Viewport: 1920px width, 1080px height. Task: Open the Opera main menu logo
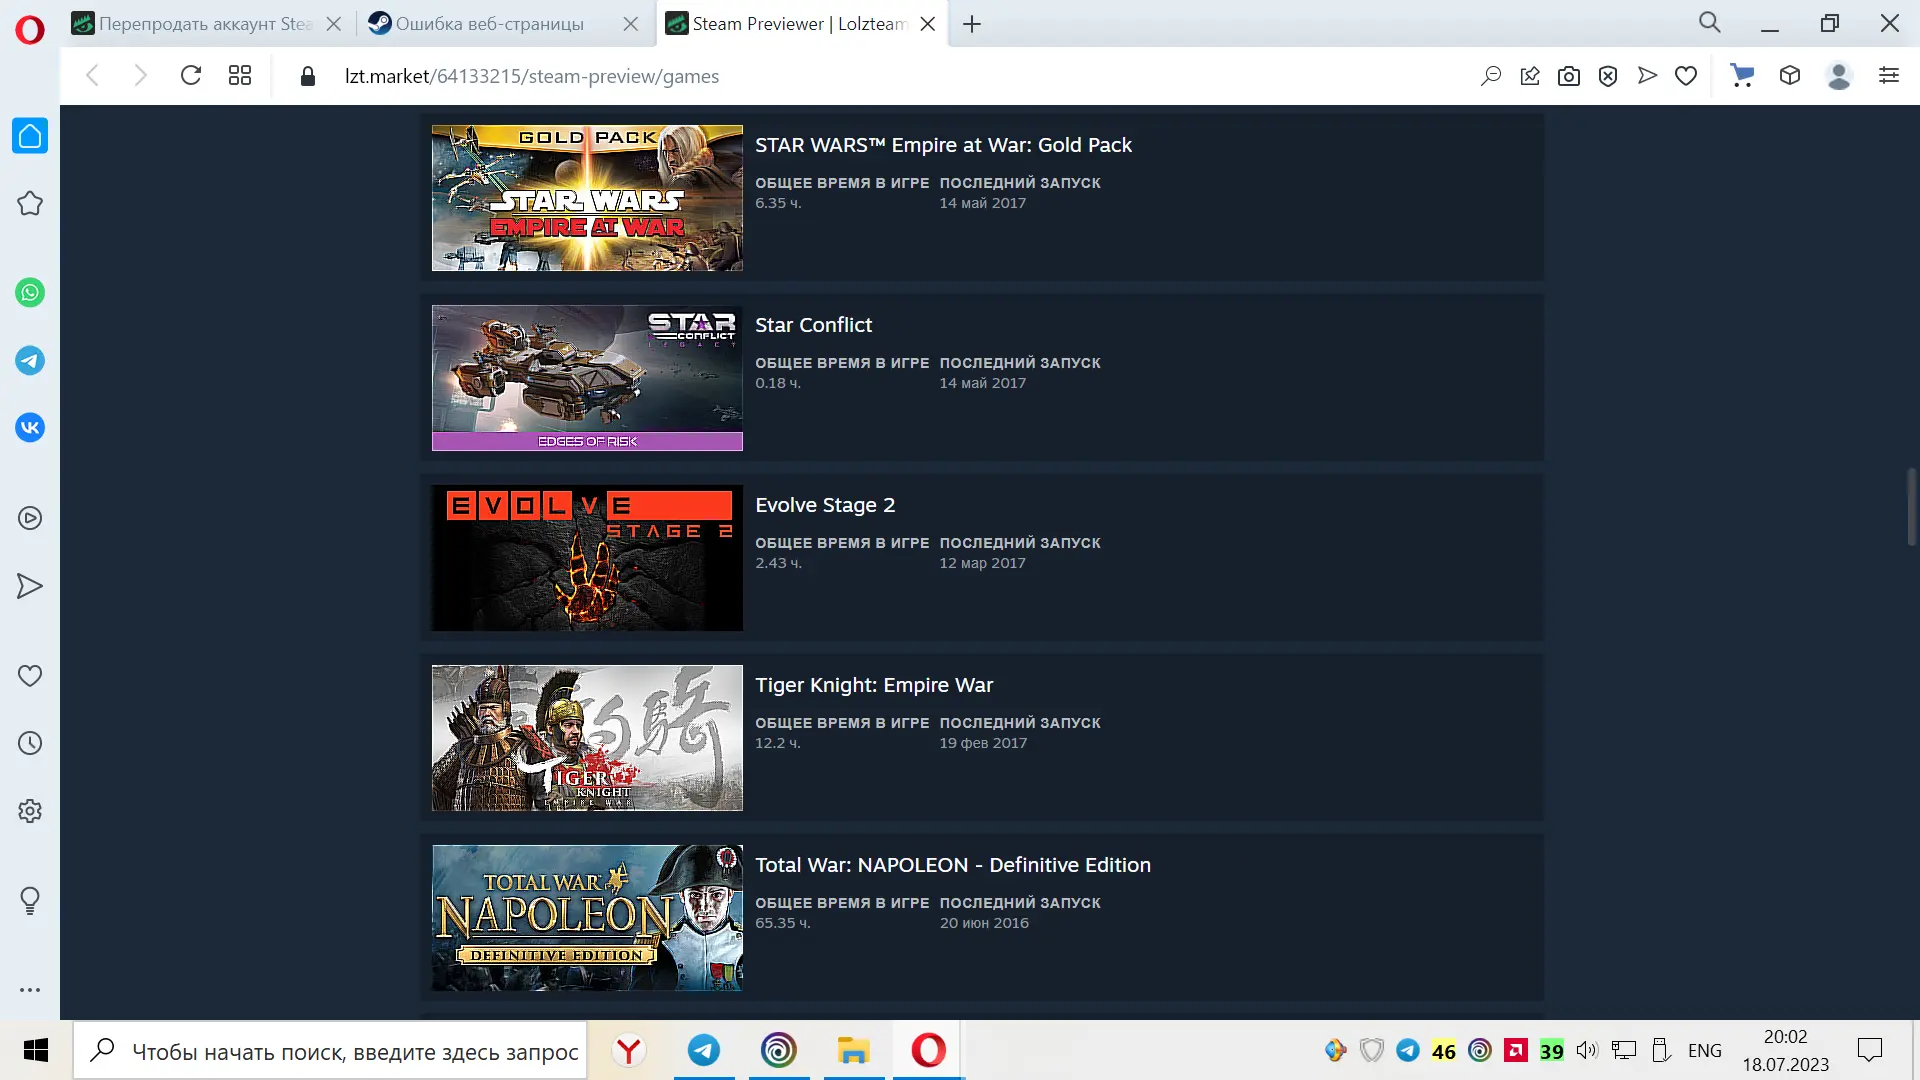pyautogui.click(x=30, y=30)
